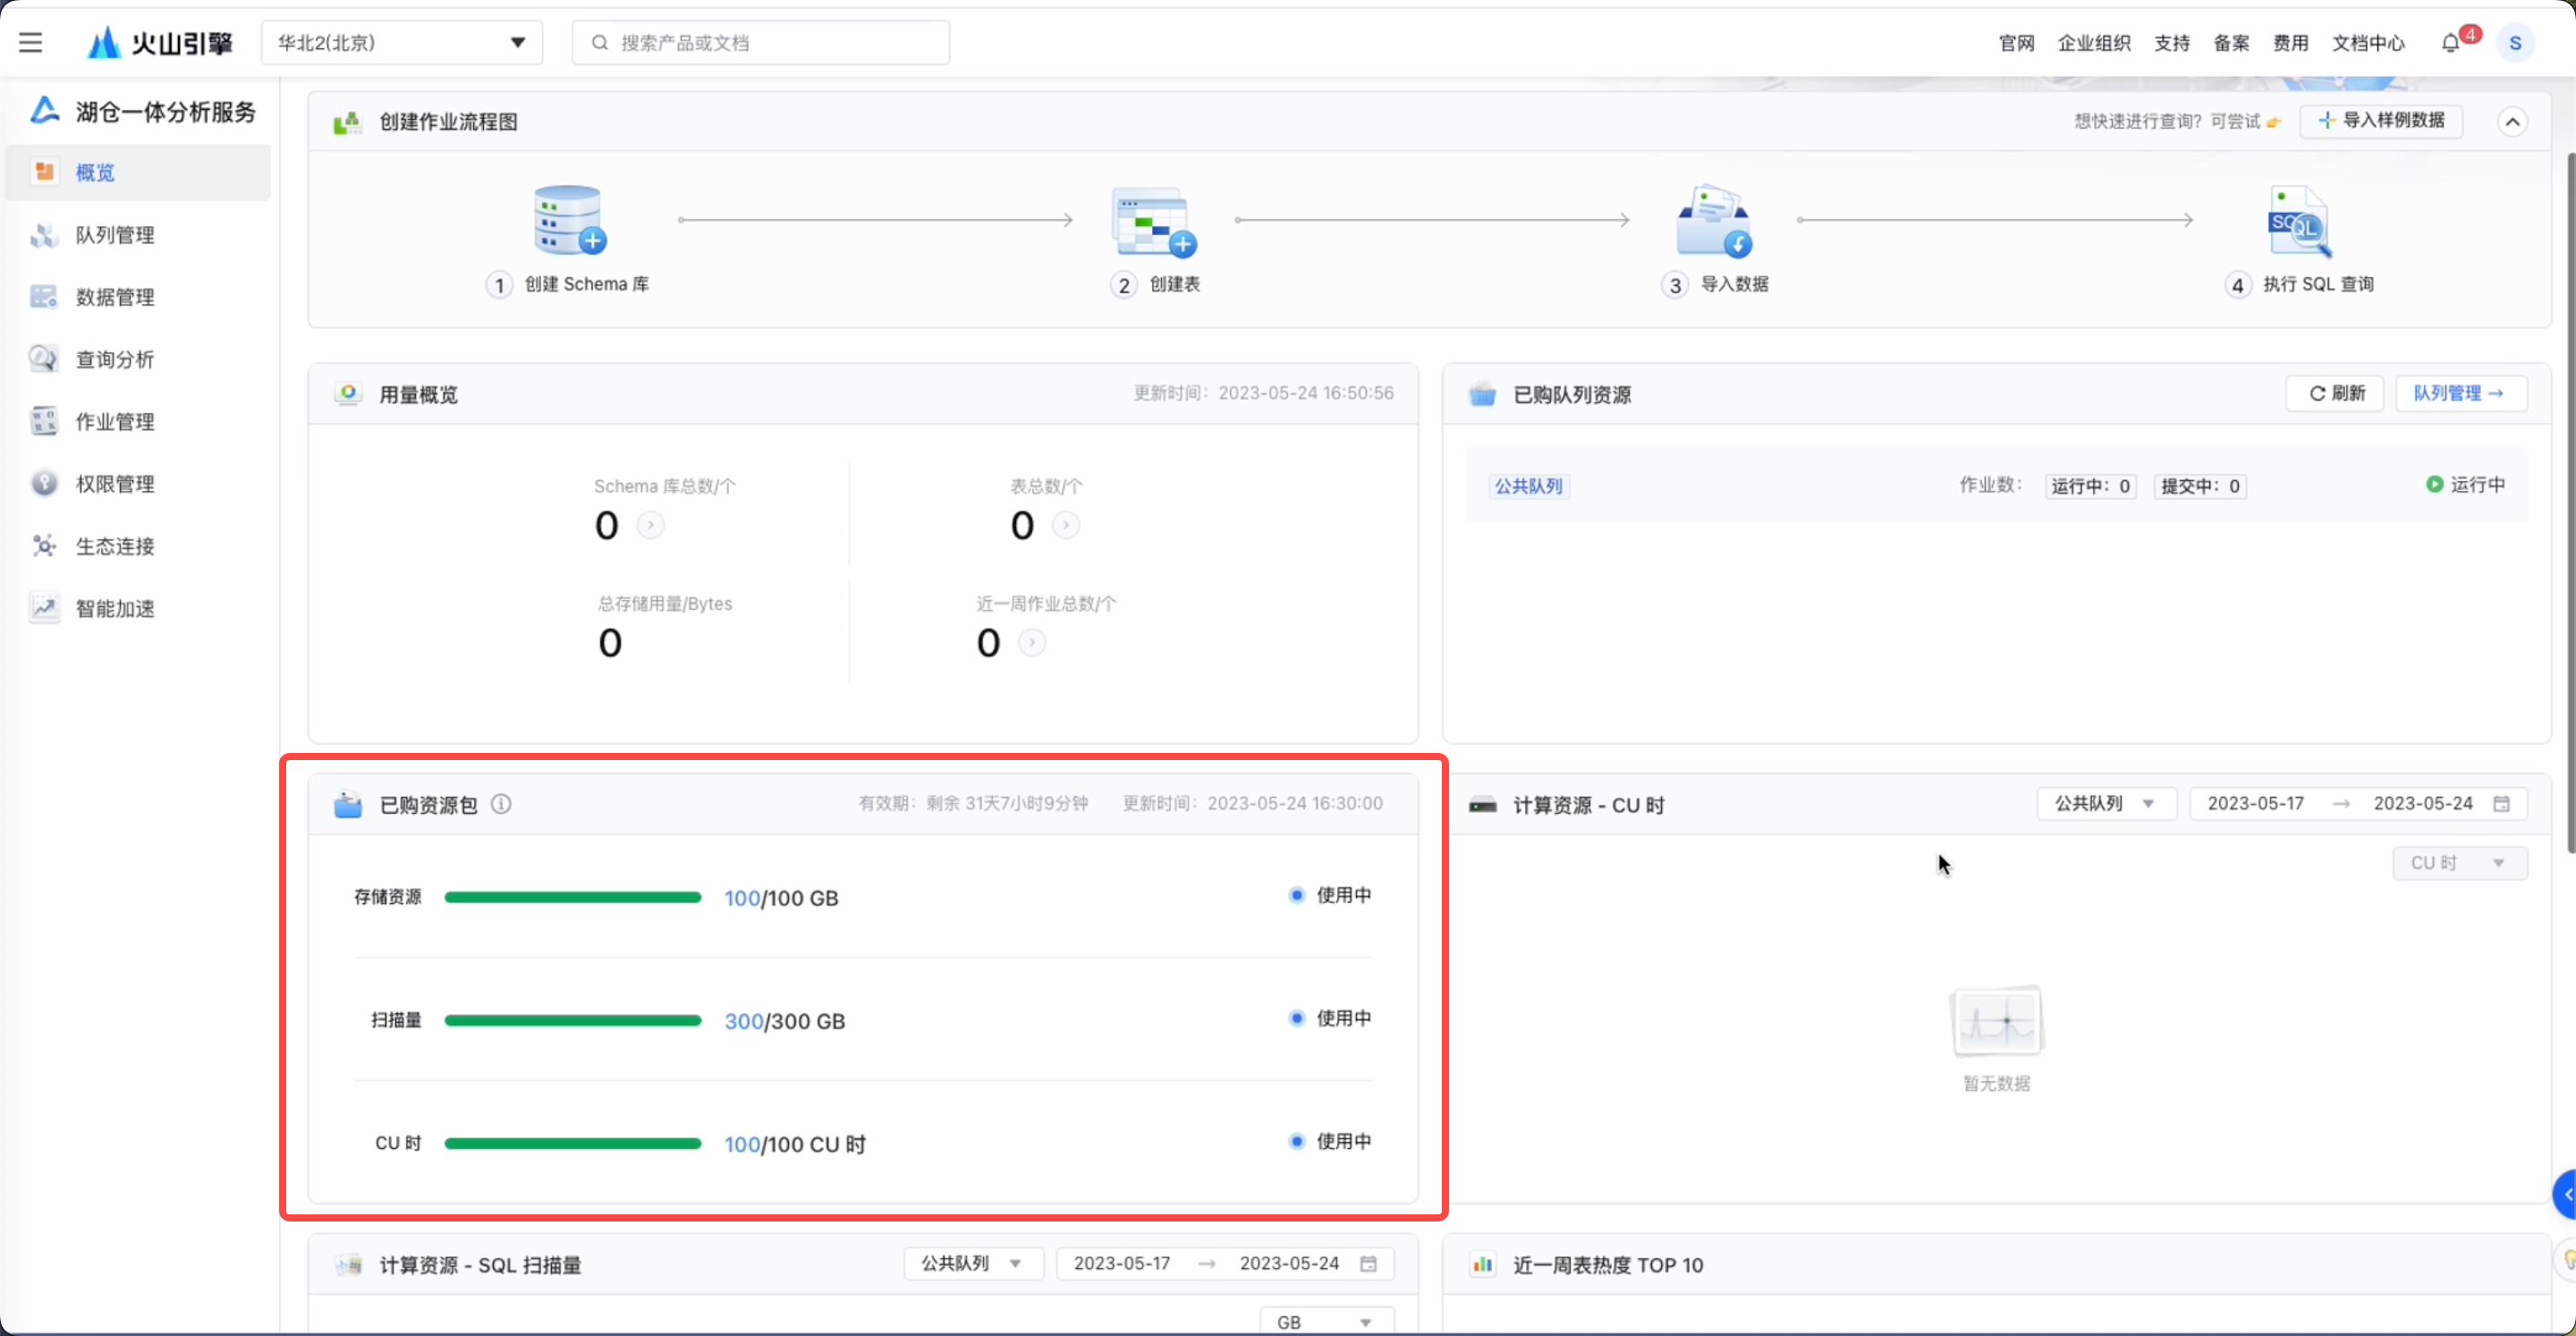Click the 刷新 button
The image size is (2576, 1336).
[x=2335, y=393]
